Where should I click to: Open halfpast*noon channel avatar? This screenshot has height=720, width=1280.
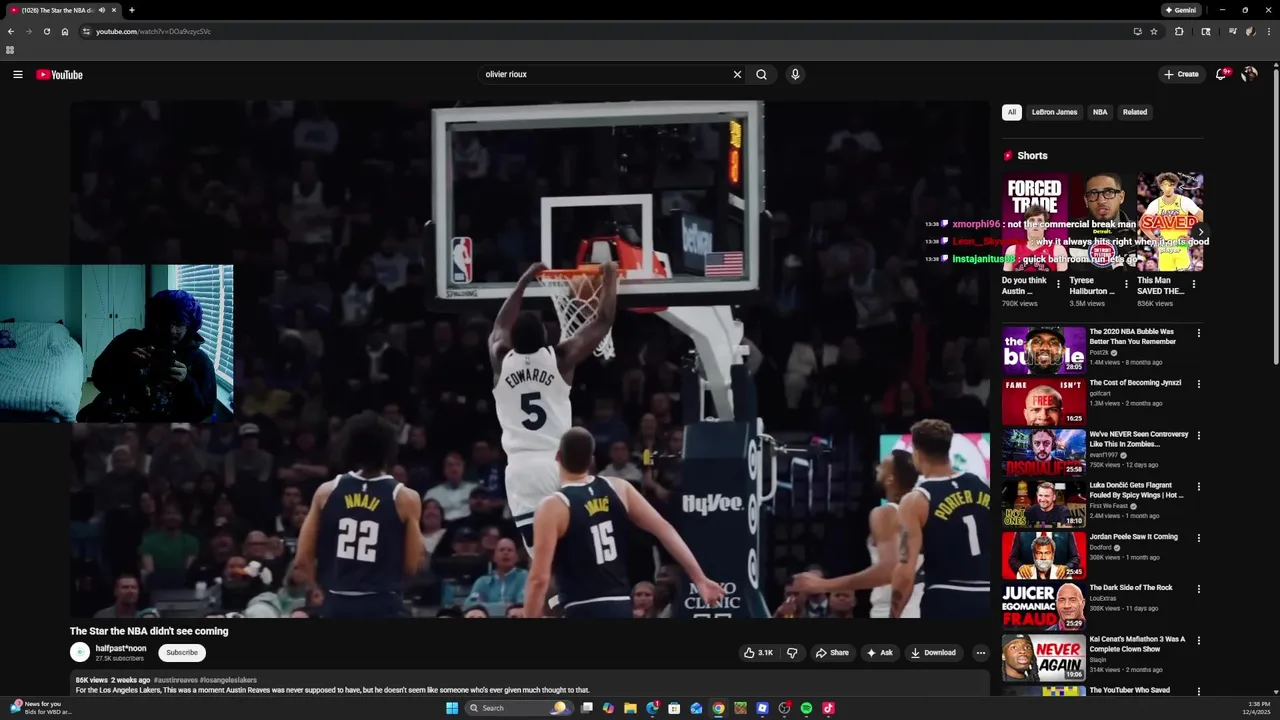tap(80, 653)
